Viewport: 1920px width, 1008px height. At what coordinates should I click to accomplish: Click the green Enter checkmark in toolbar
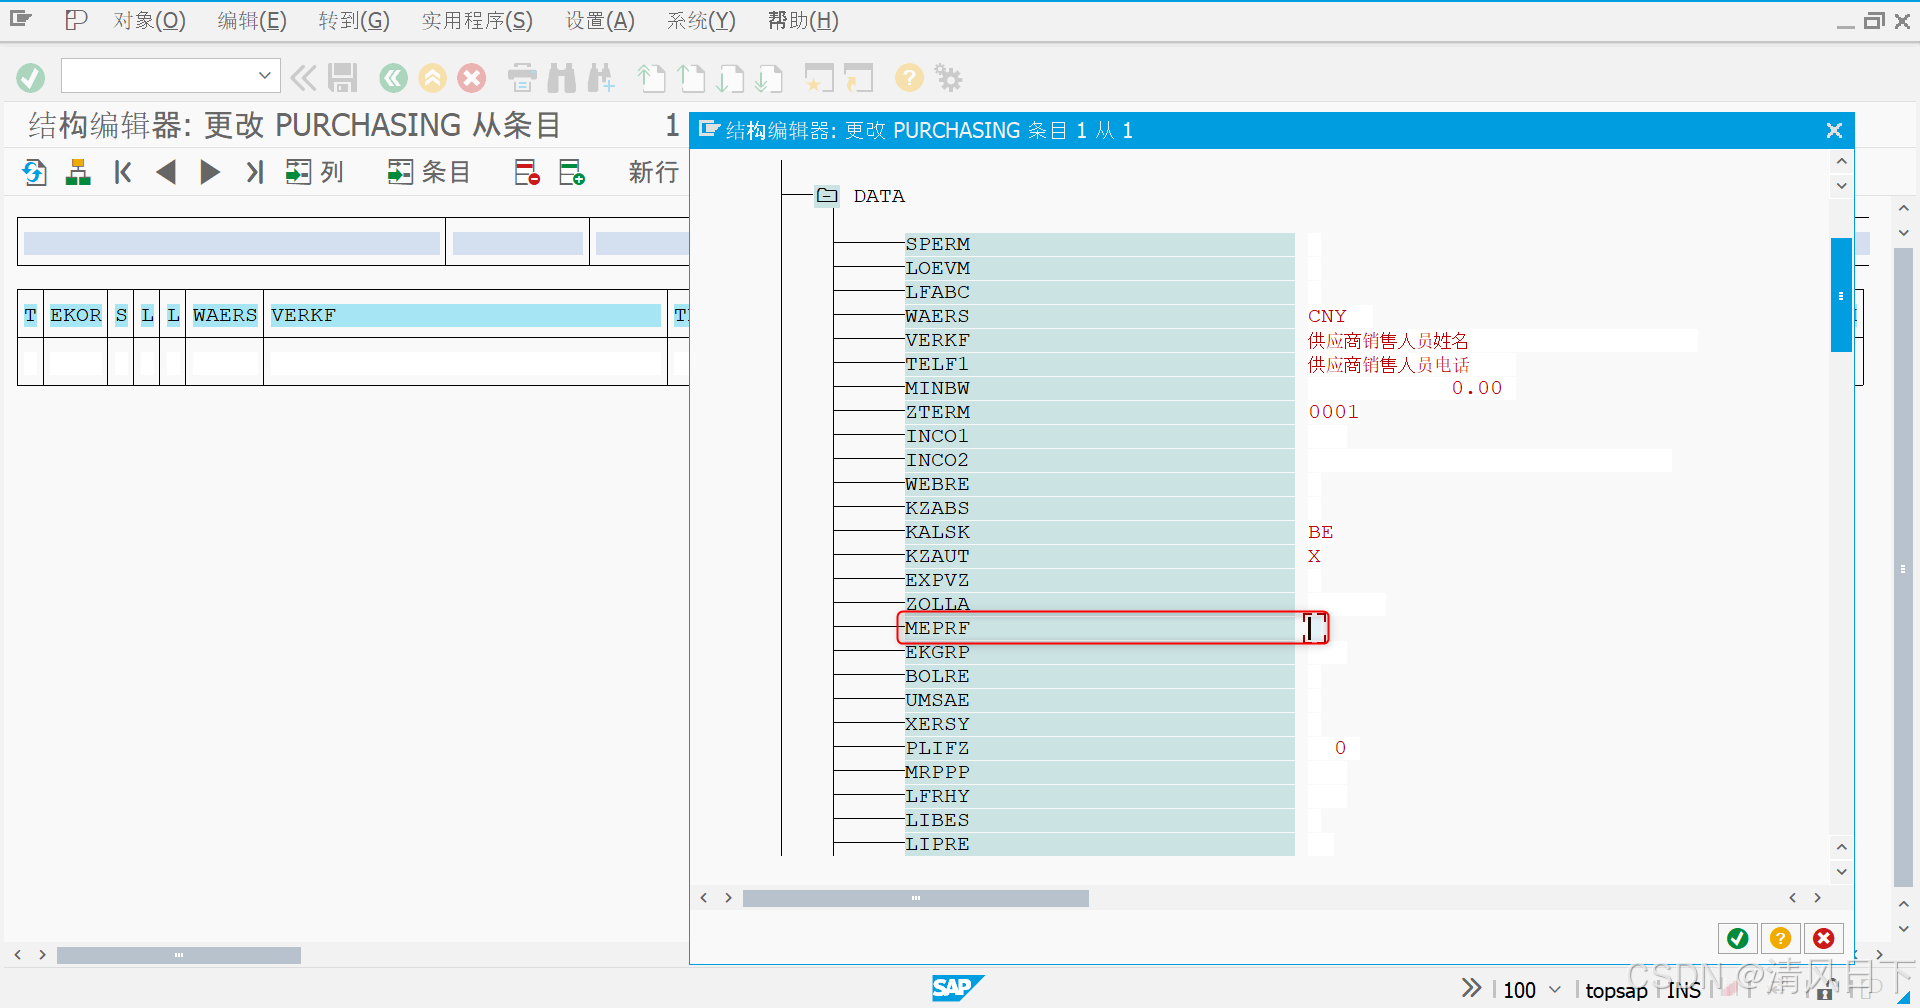tap(31, 77)
